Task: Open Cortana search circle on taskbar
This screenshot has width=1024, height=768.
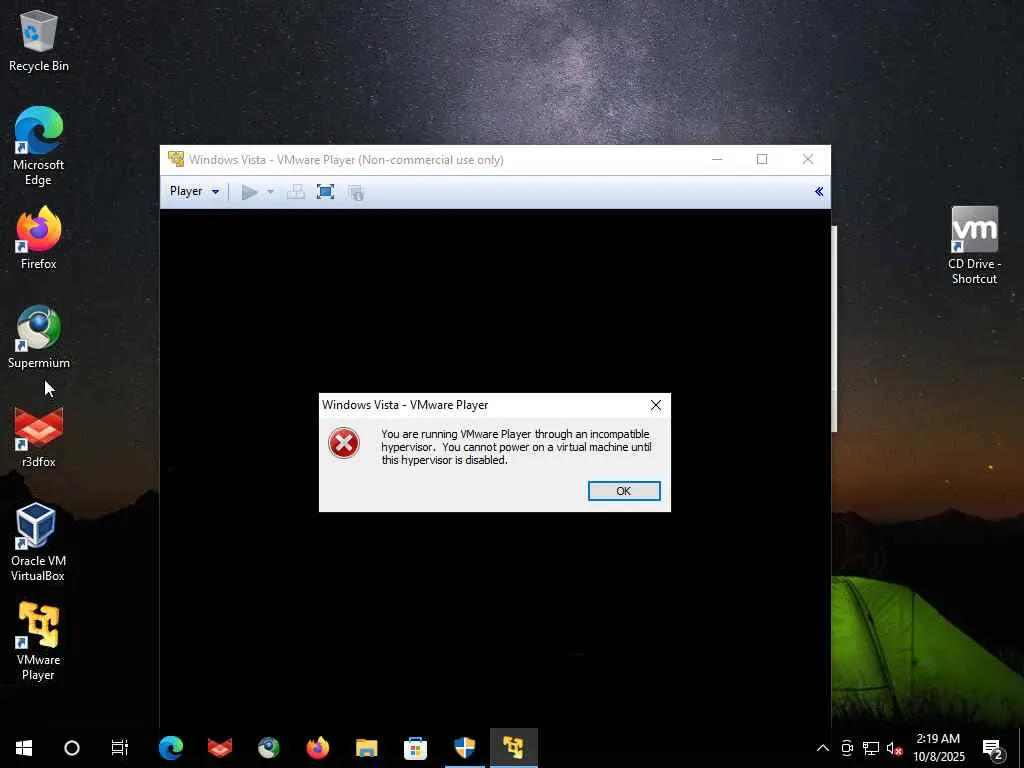Action: [x=72, y=748]
